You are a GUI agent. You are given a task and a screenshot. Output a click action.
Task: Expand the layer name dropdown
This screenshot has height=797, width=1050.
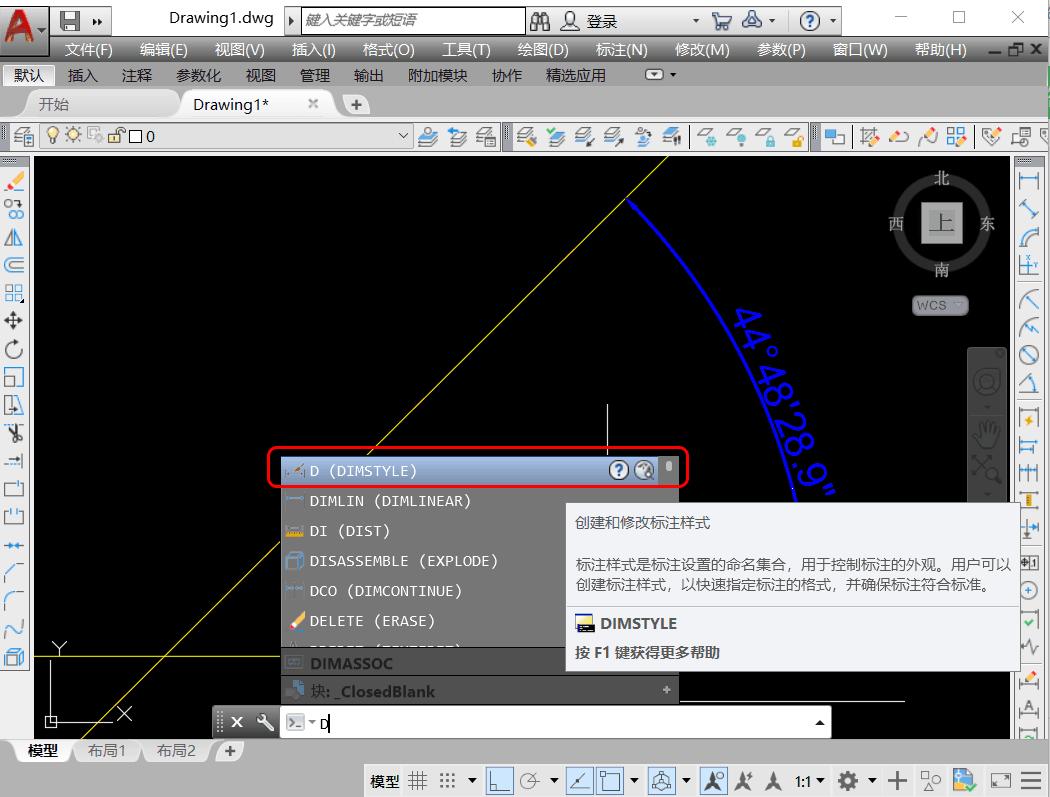[x=404, y=136]
